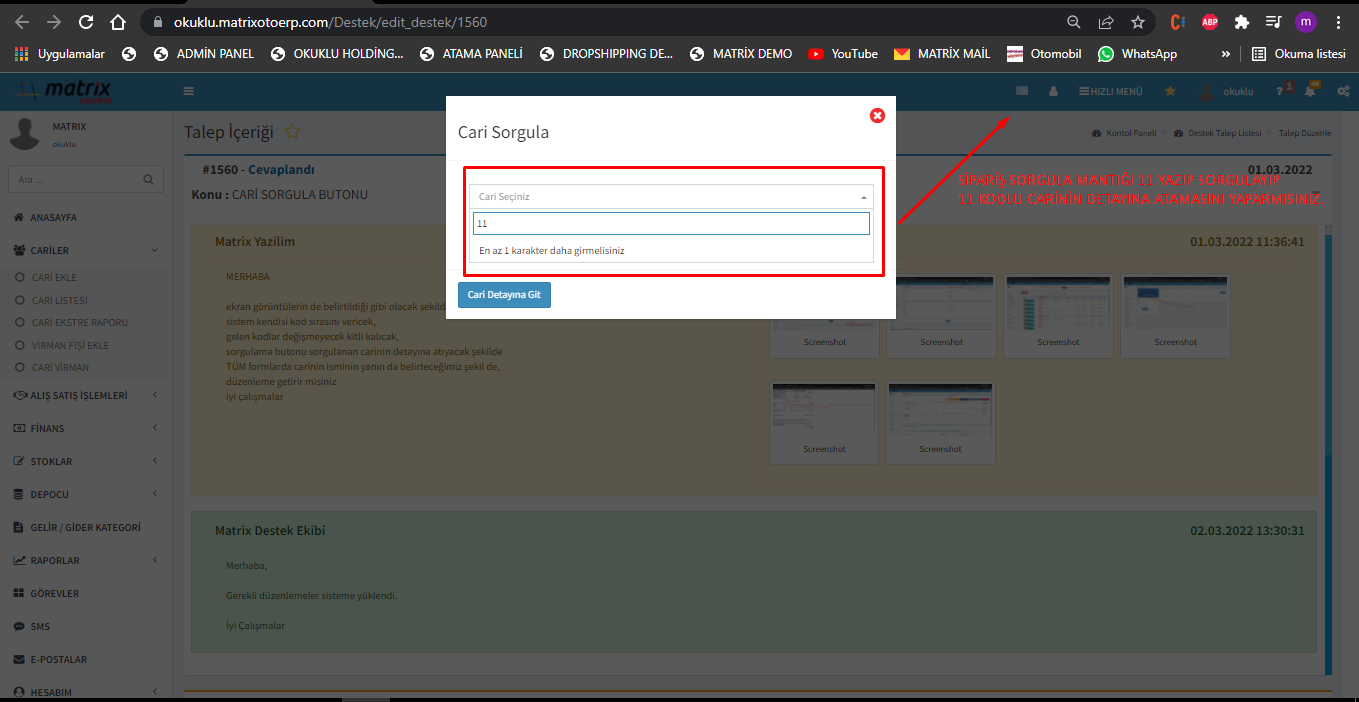Toggle the sidebar hamburger menu icon
1359x702 pixels.
[188, 91]
